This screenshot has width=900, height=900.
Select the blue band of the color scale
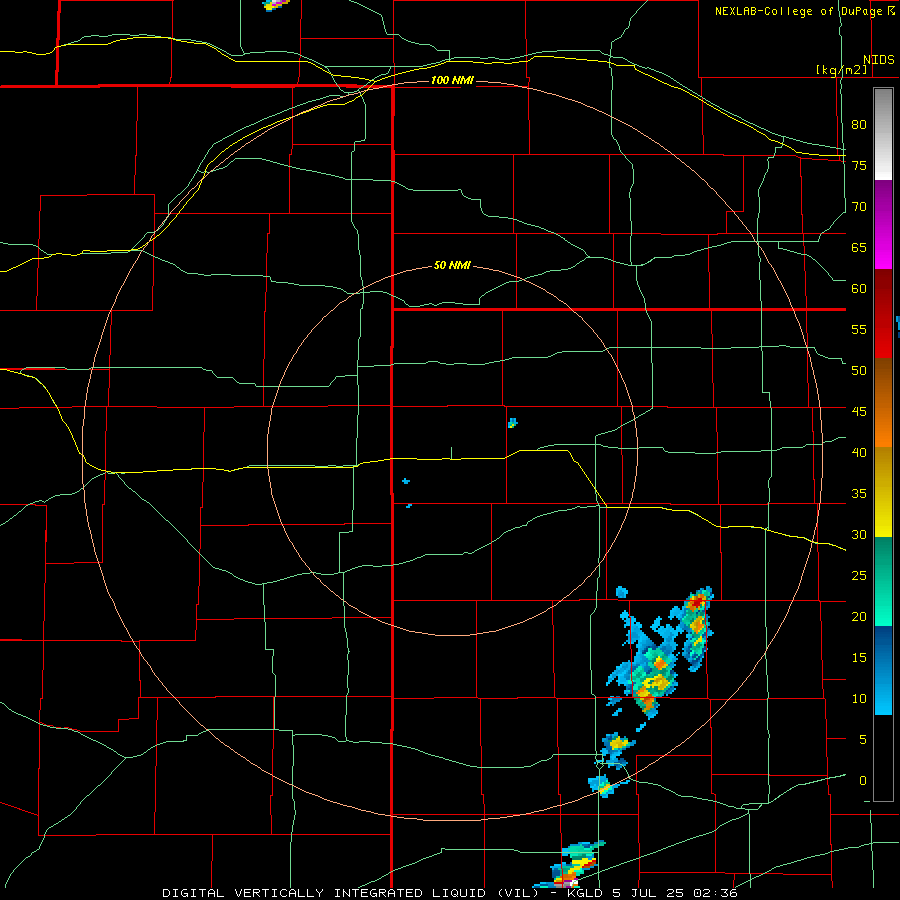(883, 670)
